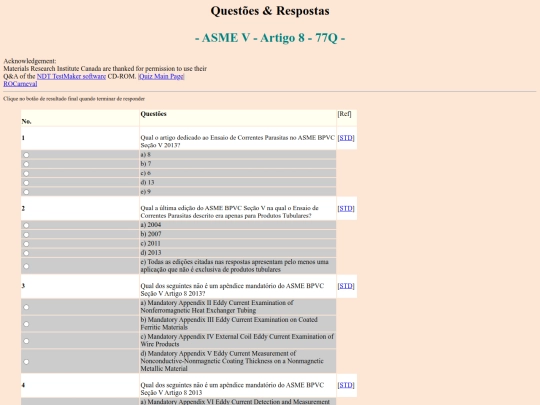Click the 'ASME V - Artigo 8 - 77Q' heading

tap(270, 38)
